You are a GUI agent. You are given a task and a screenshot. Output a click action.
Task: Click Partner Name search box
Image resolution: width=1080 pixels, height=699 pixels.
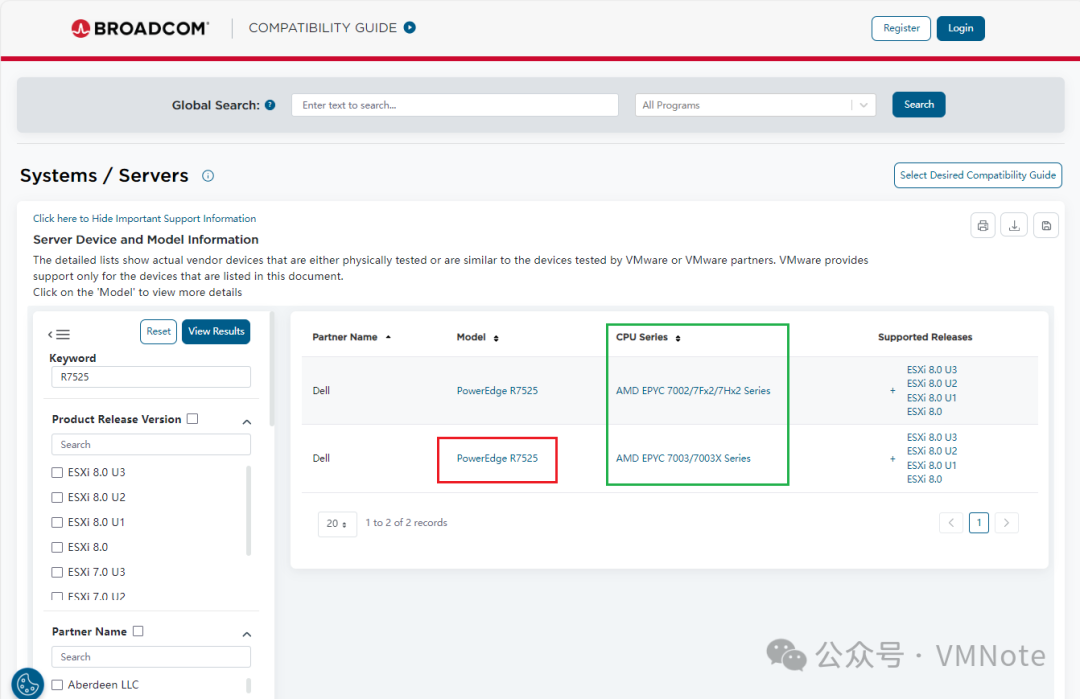click(x=151, y=656)
